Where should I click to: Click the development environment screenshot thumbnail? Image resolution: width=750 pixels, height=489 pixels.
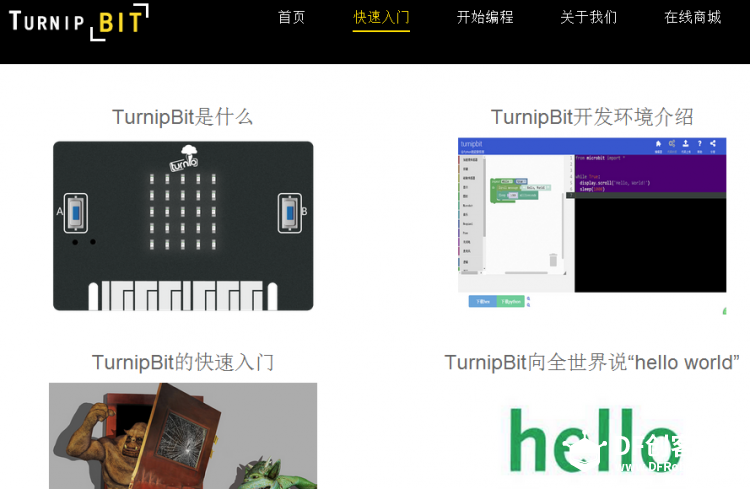click(592, 226)
